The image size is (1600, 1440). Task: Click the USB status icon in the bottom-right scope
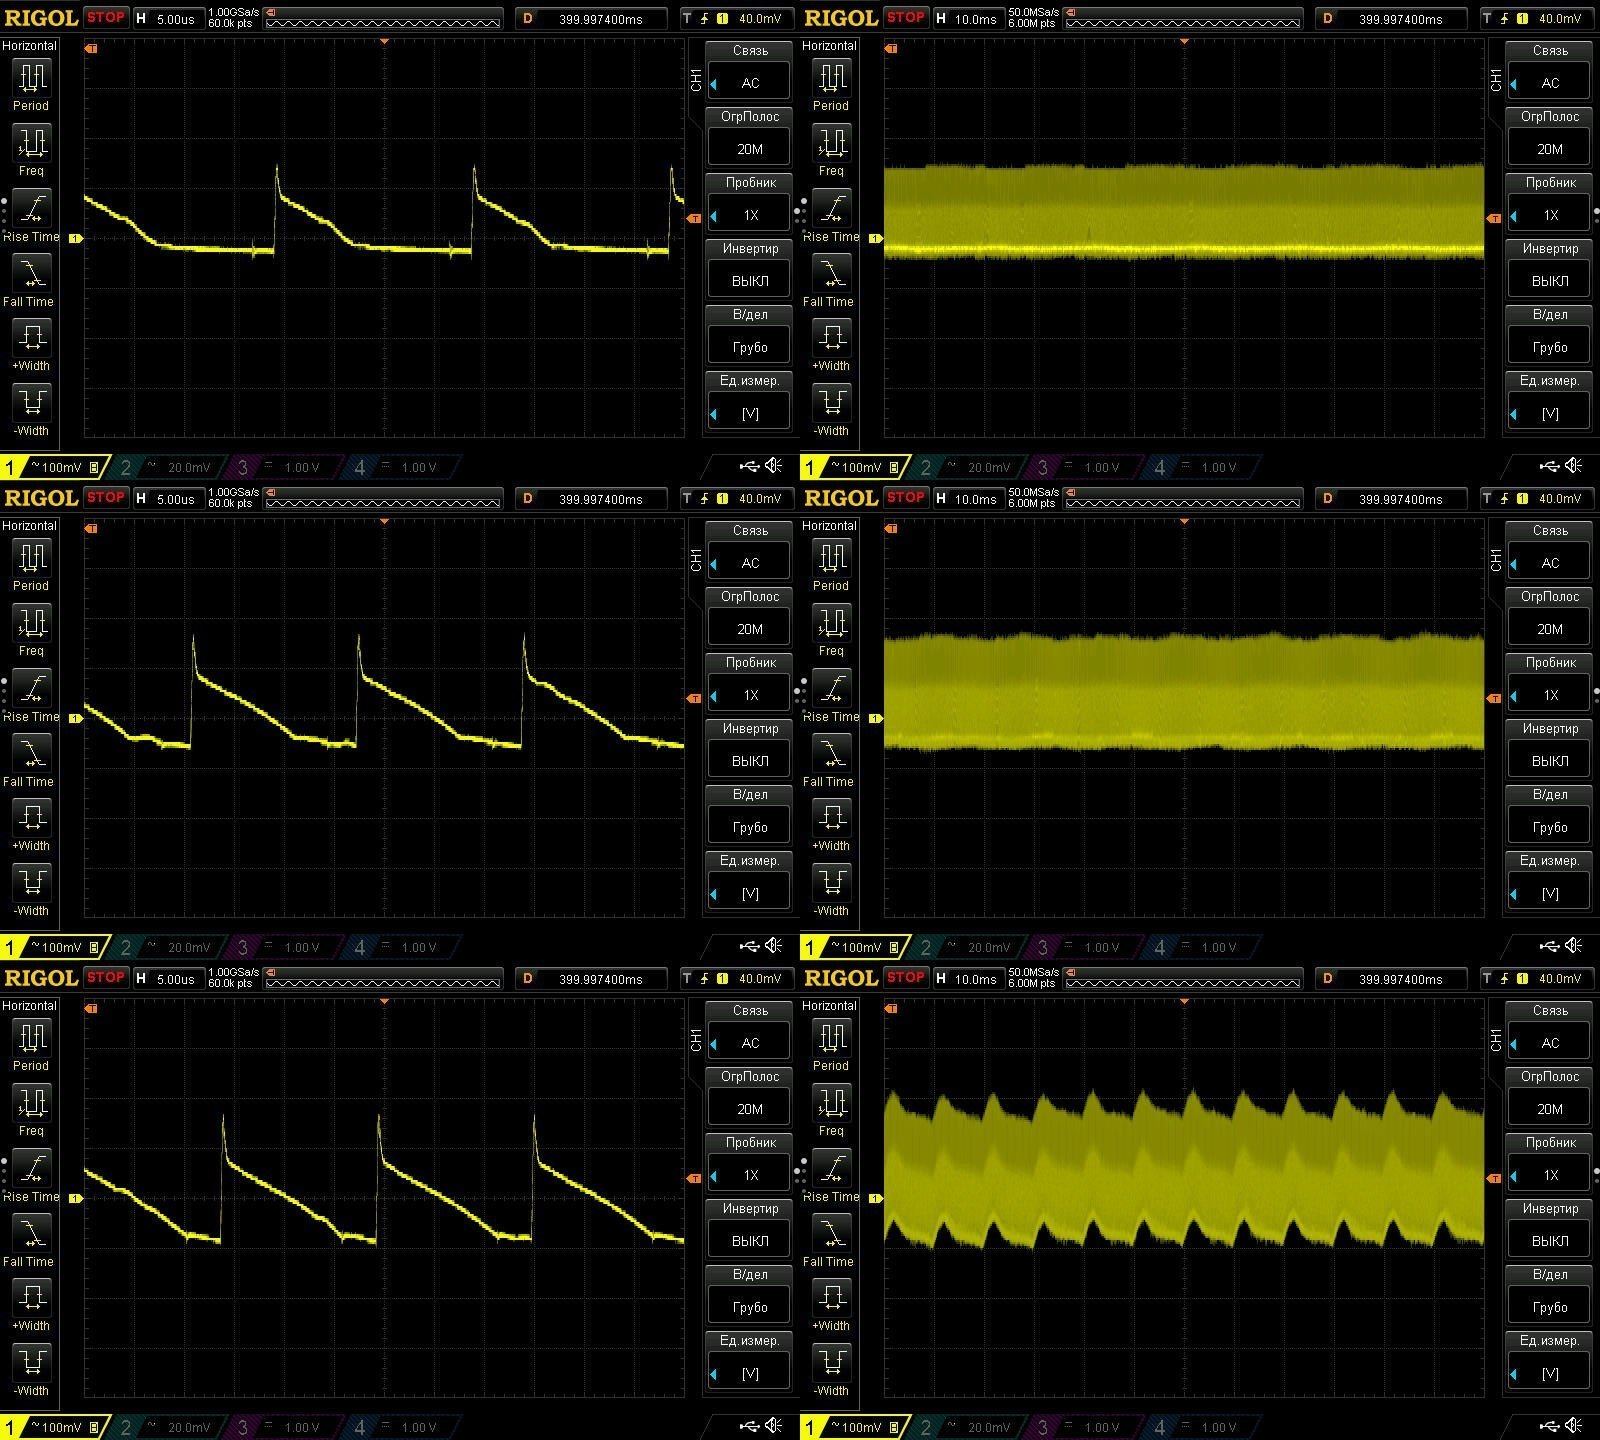point(1549,1426)
